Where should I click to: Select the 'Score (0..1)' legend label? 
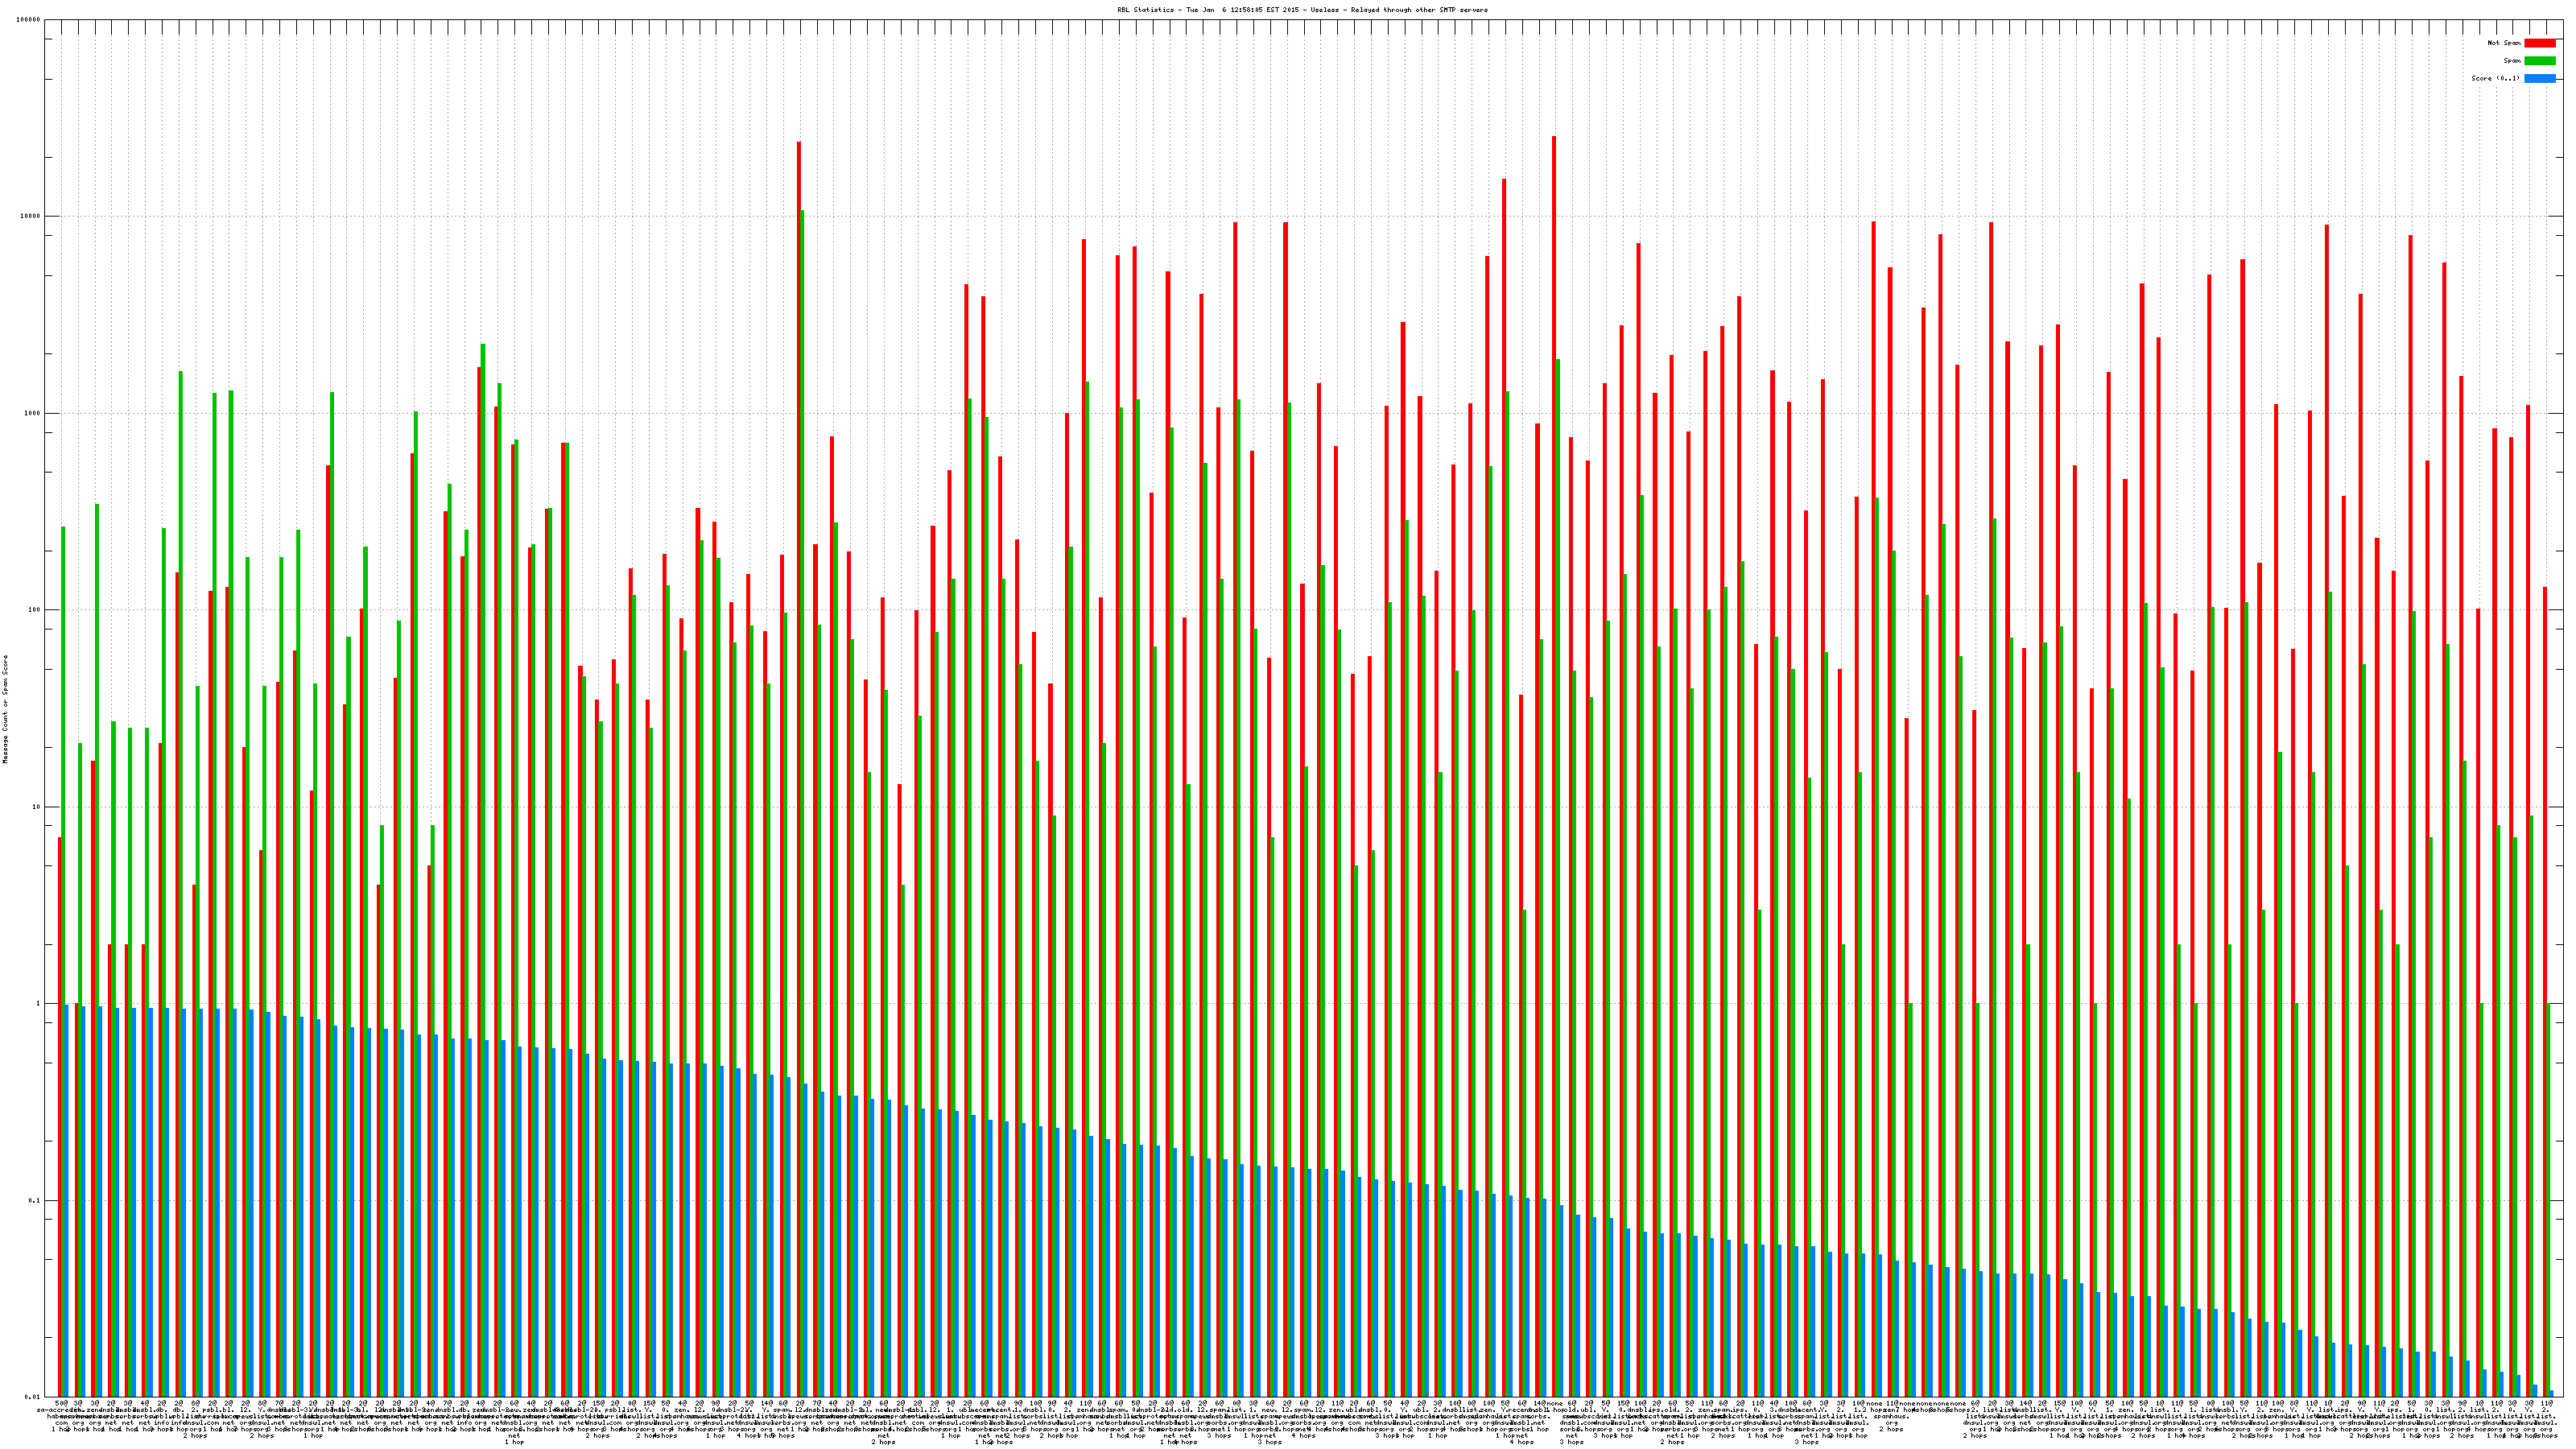(2495, 78)
